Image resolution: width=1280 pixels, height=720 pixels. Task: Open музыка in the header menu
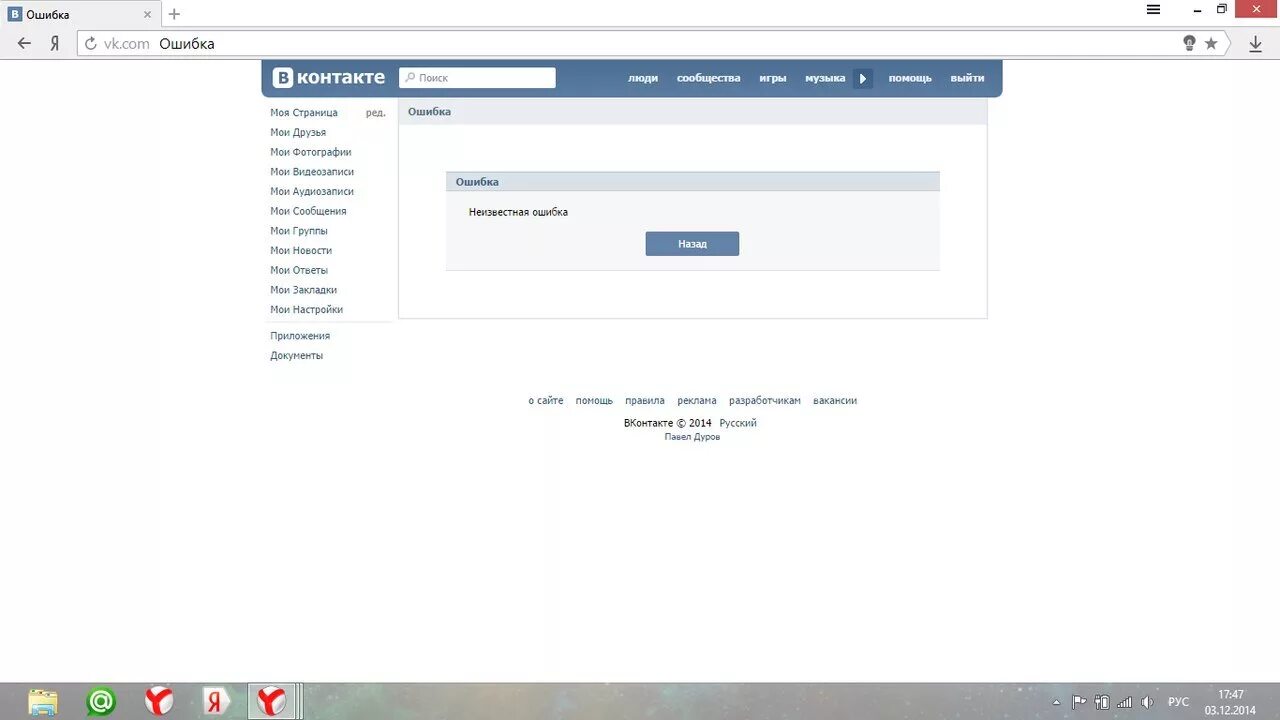[x=825, y=78]
